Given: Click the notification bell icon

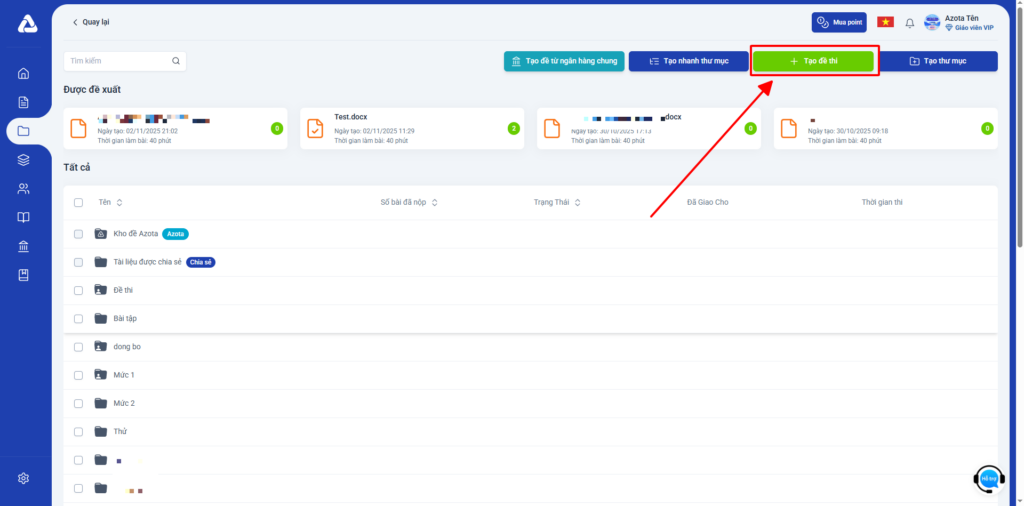Looking at the screenshot, I should 909,22.
